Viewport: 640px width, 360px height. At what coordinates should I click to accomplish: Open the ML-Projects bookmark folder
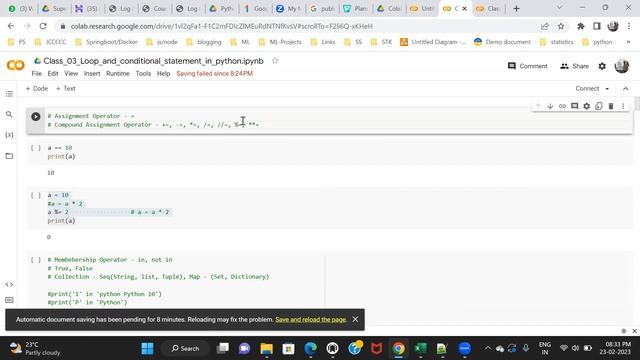[280, 42]
